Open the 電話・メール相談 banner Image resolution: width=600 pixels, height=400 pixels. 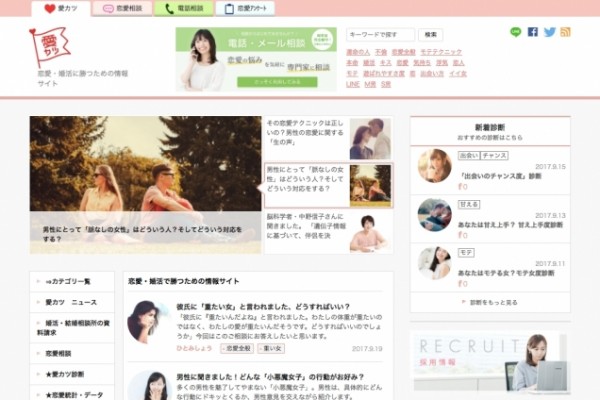pyautogui.click(x=256, y=59)
